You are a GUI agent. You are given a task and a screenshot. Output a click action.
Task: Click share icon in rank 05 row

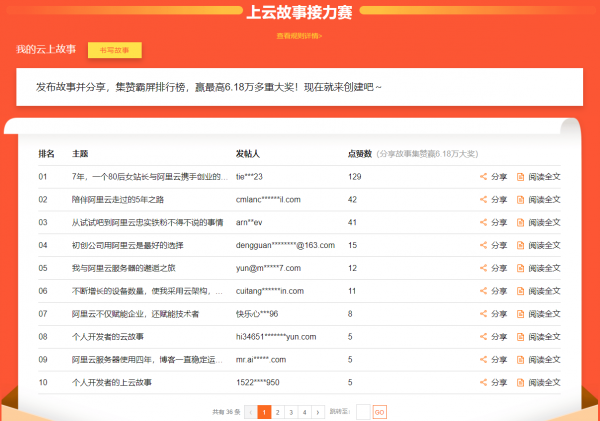pos(484,268)
